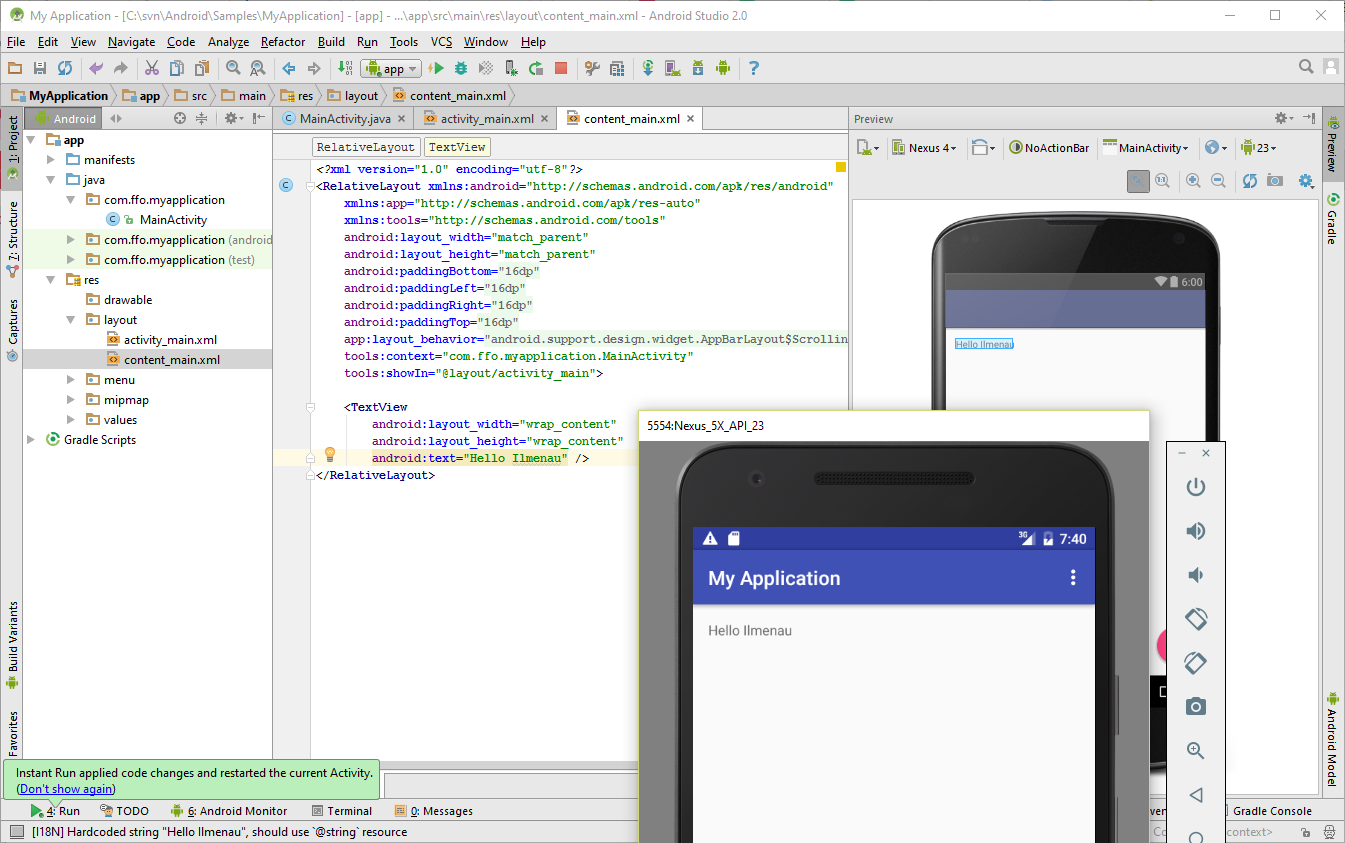Take an emulator screenshot with the camera icon
The width and height of the screenshot is (1345, 843).
(x=1195, y=707)
